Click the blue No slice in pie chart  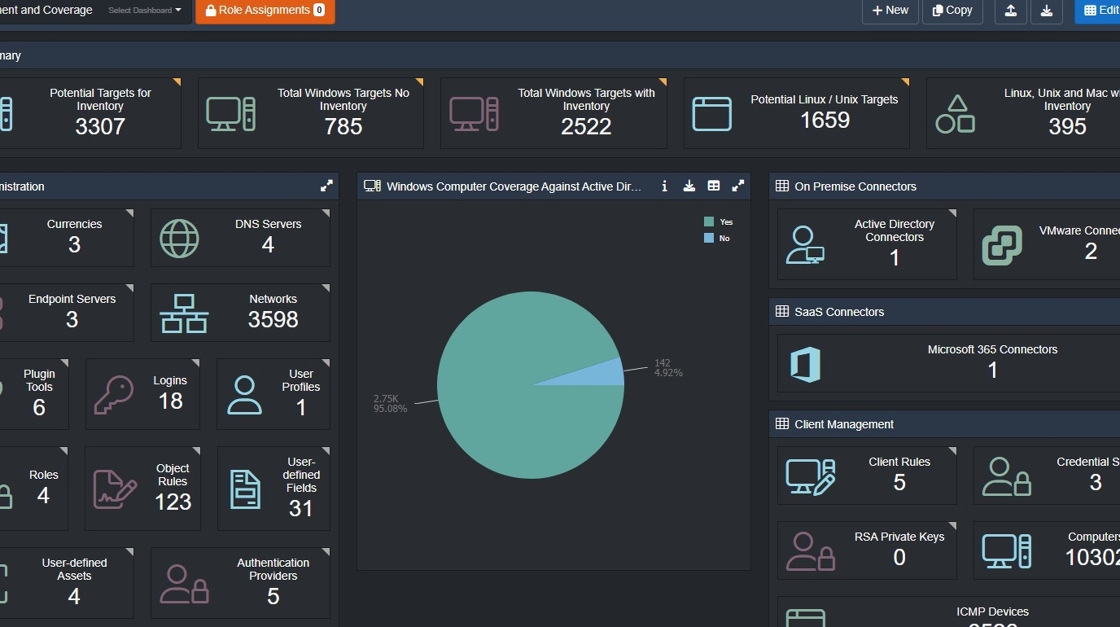tap(604, 373)
